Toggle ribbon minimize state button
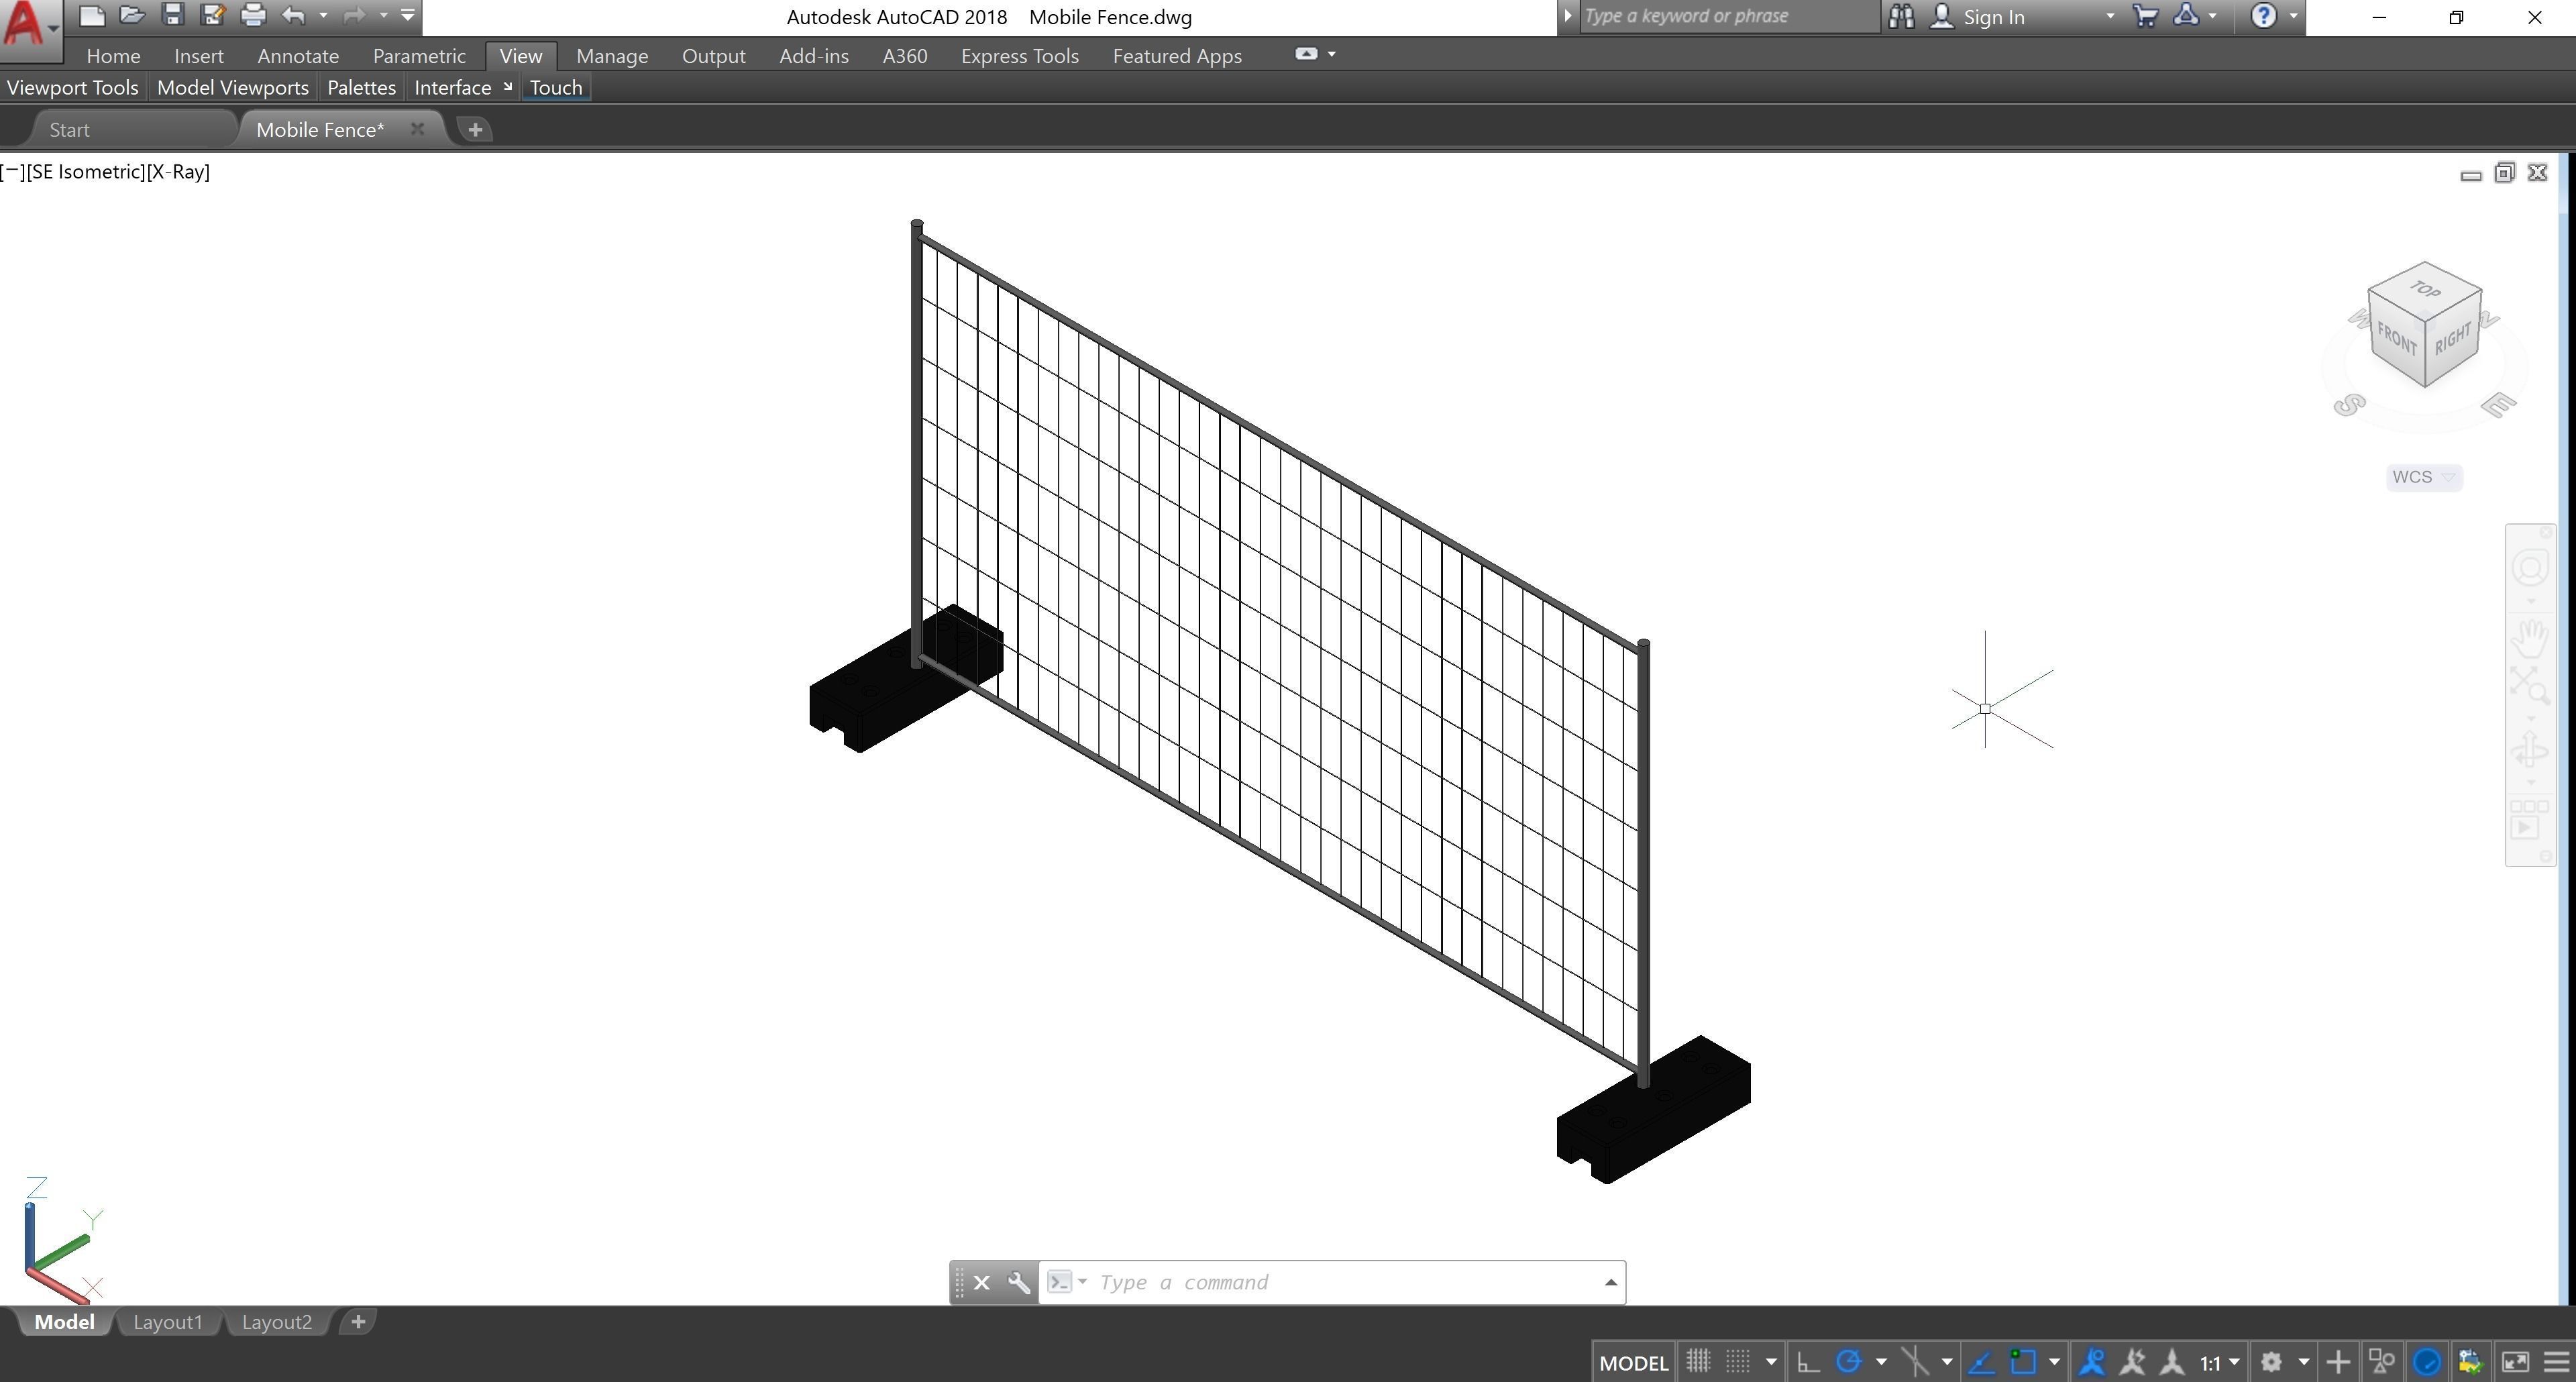Image resolution: width=2576 pixels, height=1382 pixels. (x=1306, y=54)
